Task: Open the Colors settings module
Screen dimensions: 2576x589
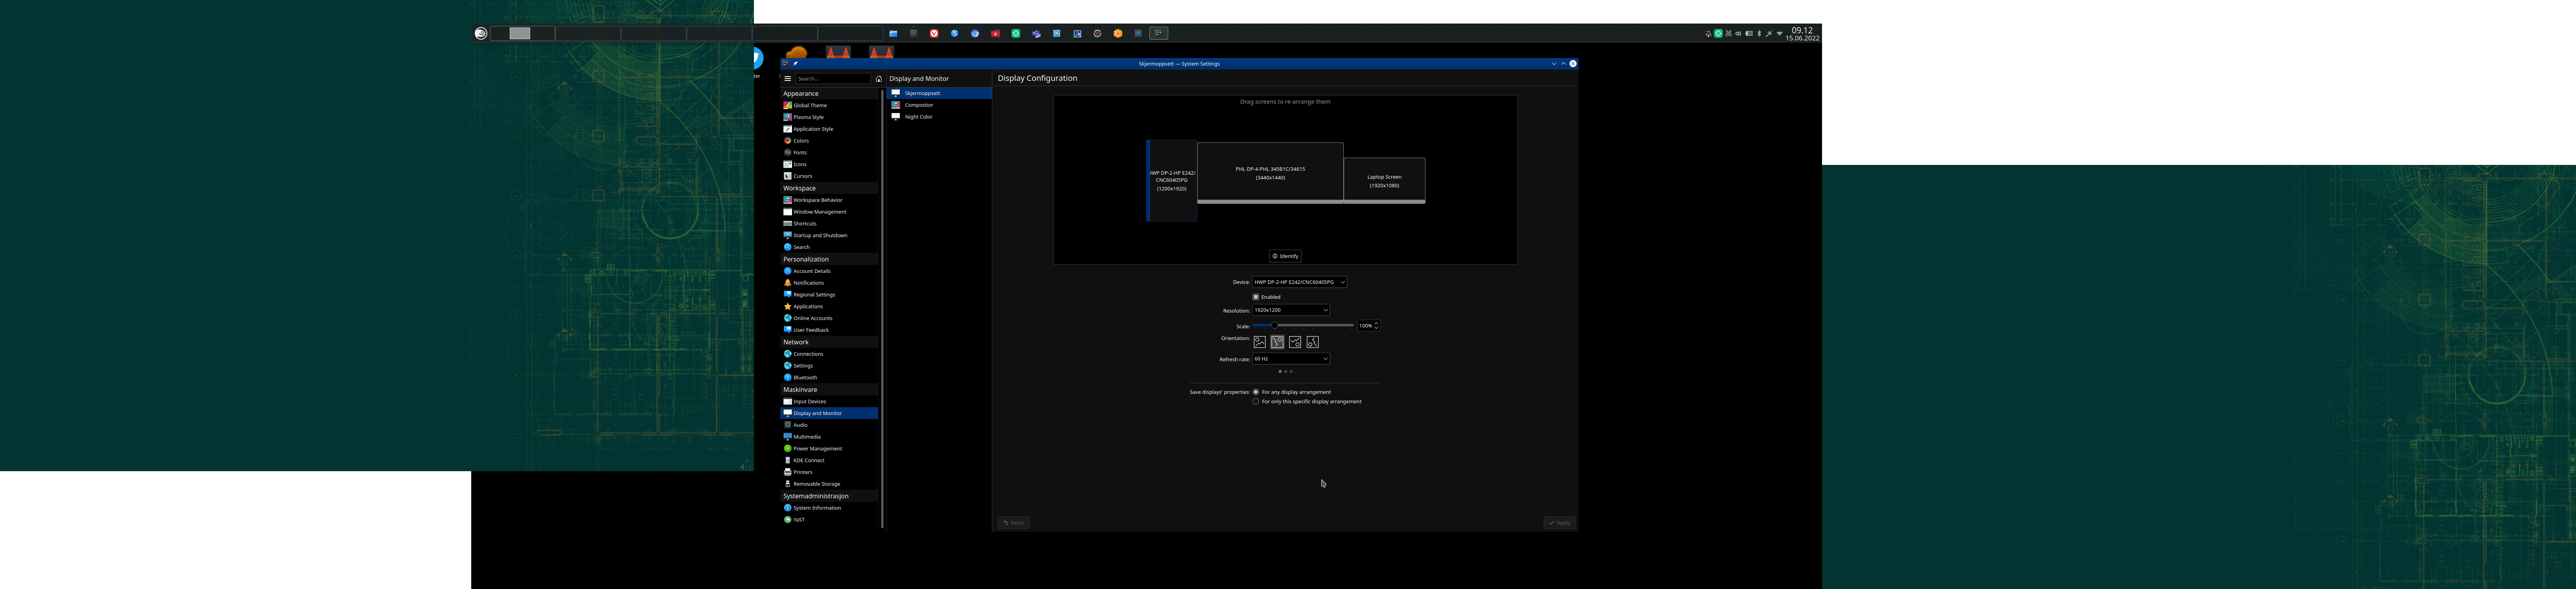Action: tap(829, 141)
